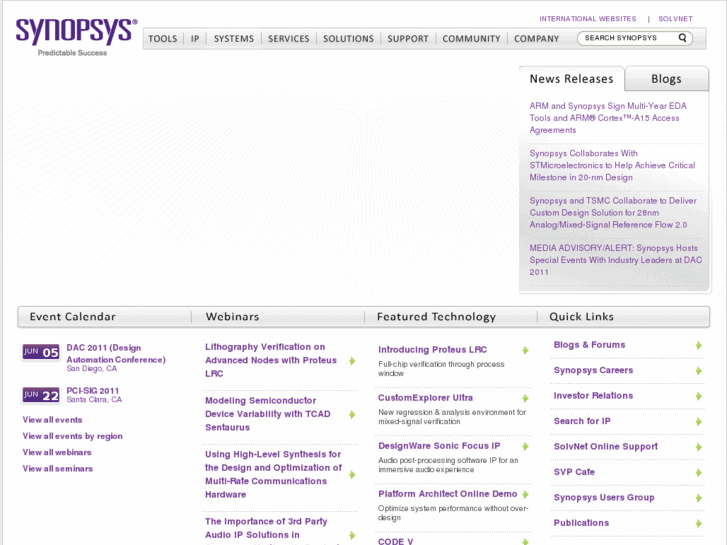727x545 pixels.
Task: Click in the Search Synopsys field
Action: tap(628, 38)
